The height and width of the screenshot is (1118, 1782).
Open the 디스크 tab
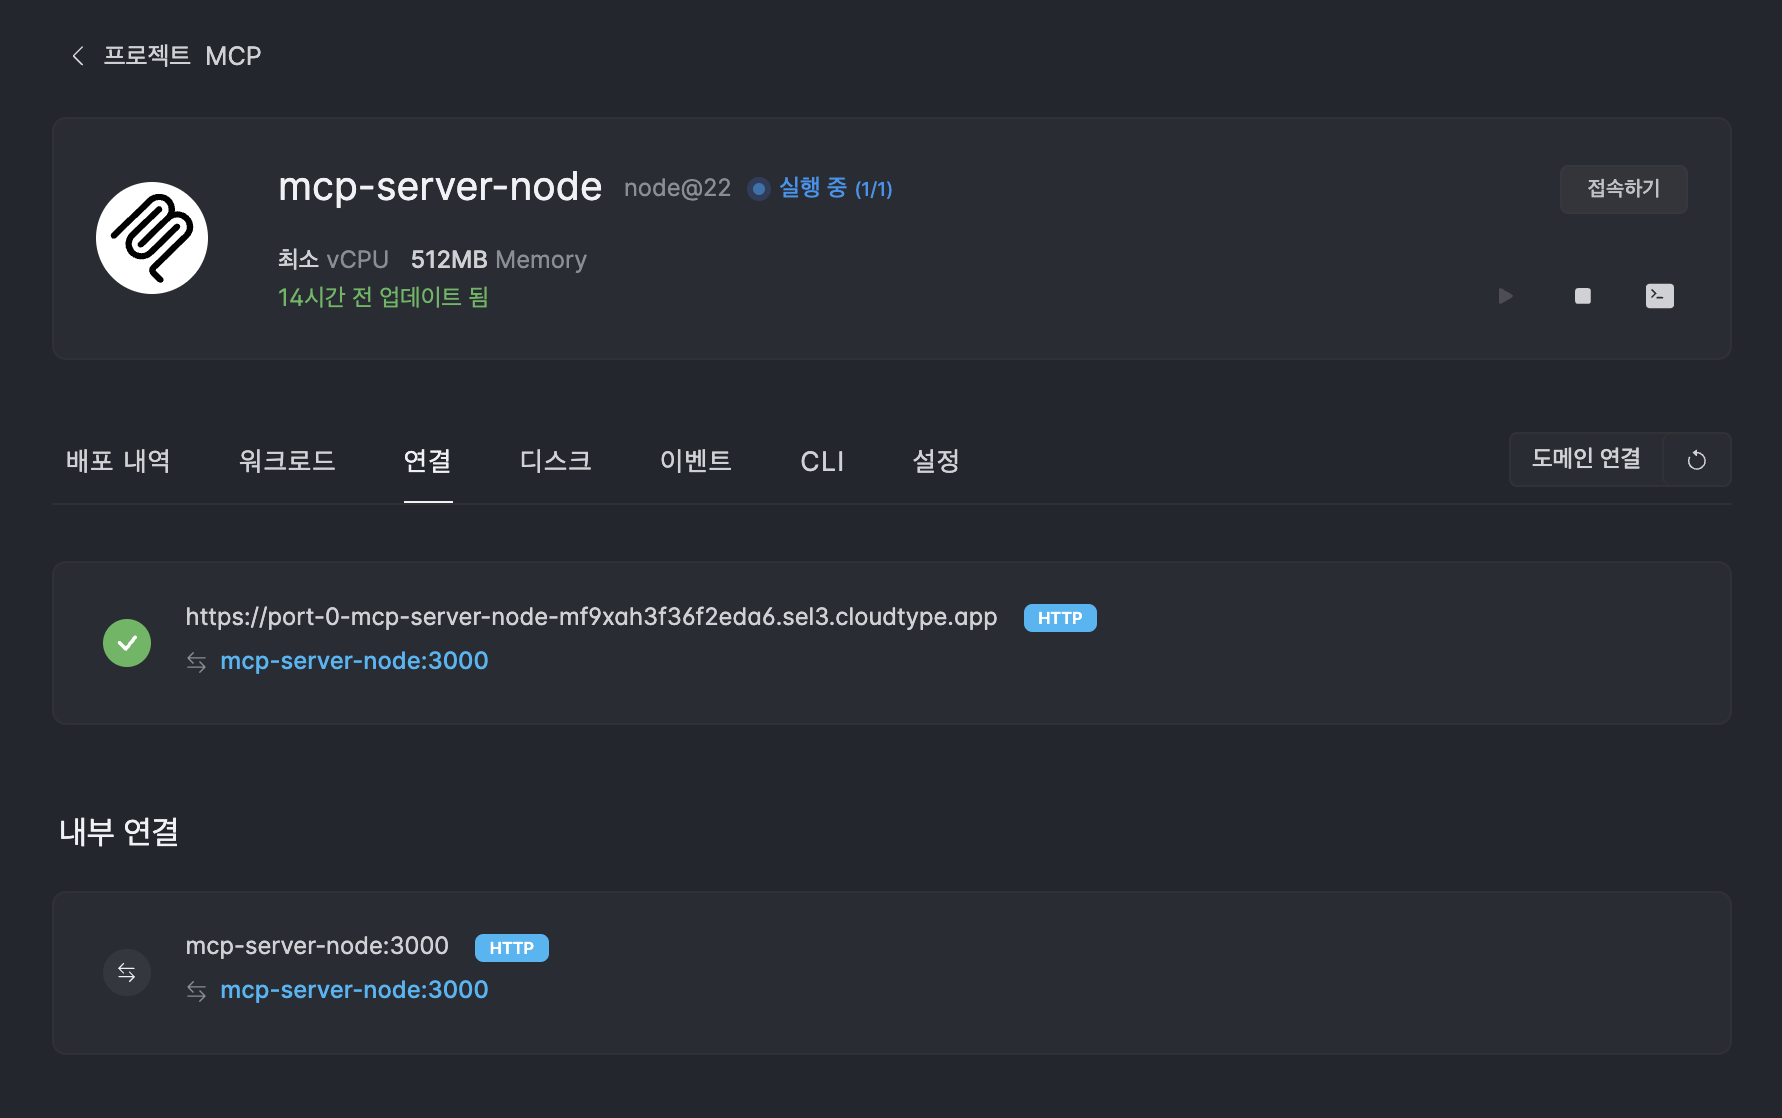556,461
